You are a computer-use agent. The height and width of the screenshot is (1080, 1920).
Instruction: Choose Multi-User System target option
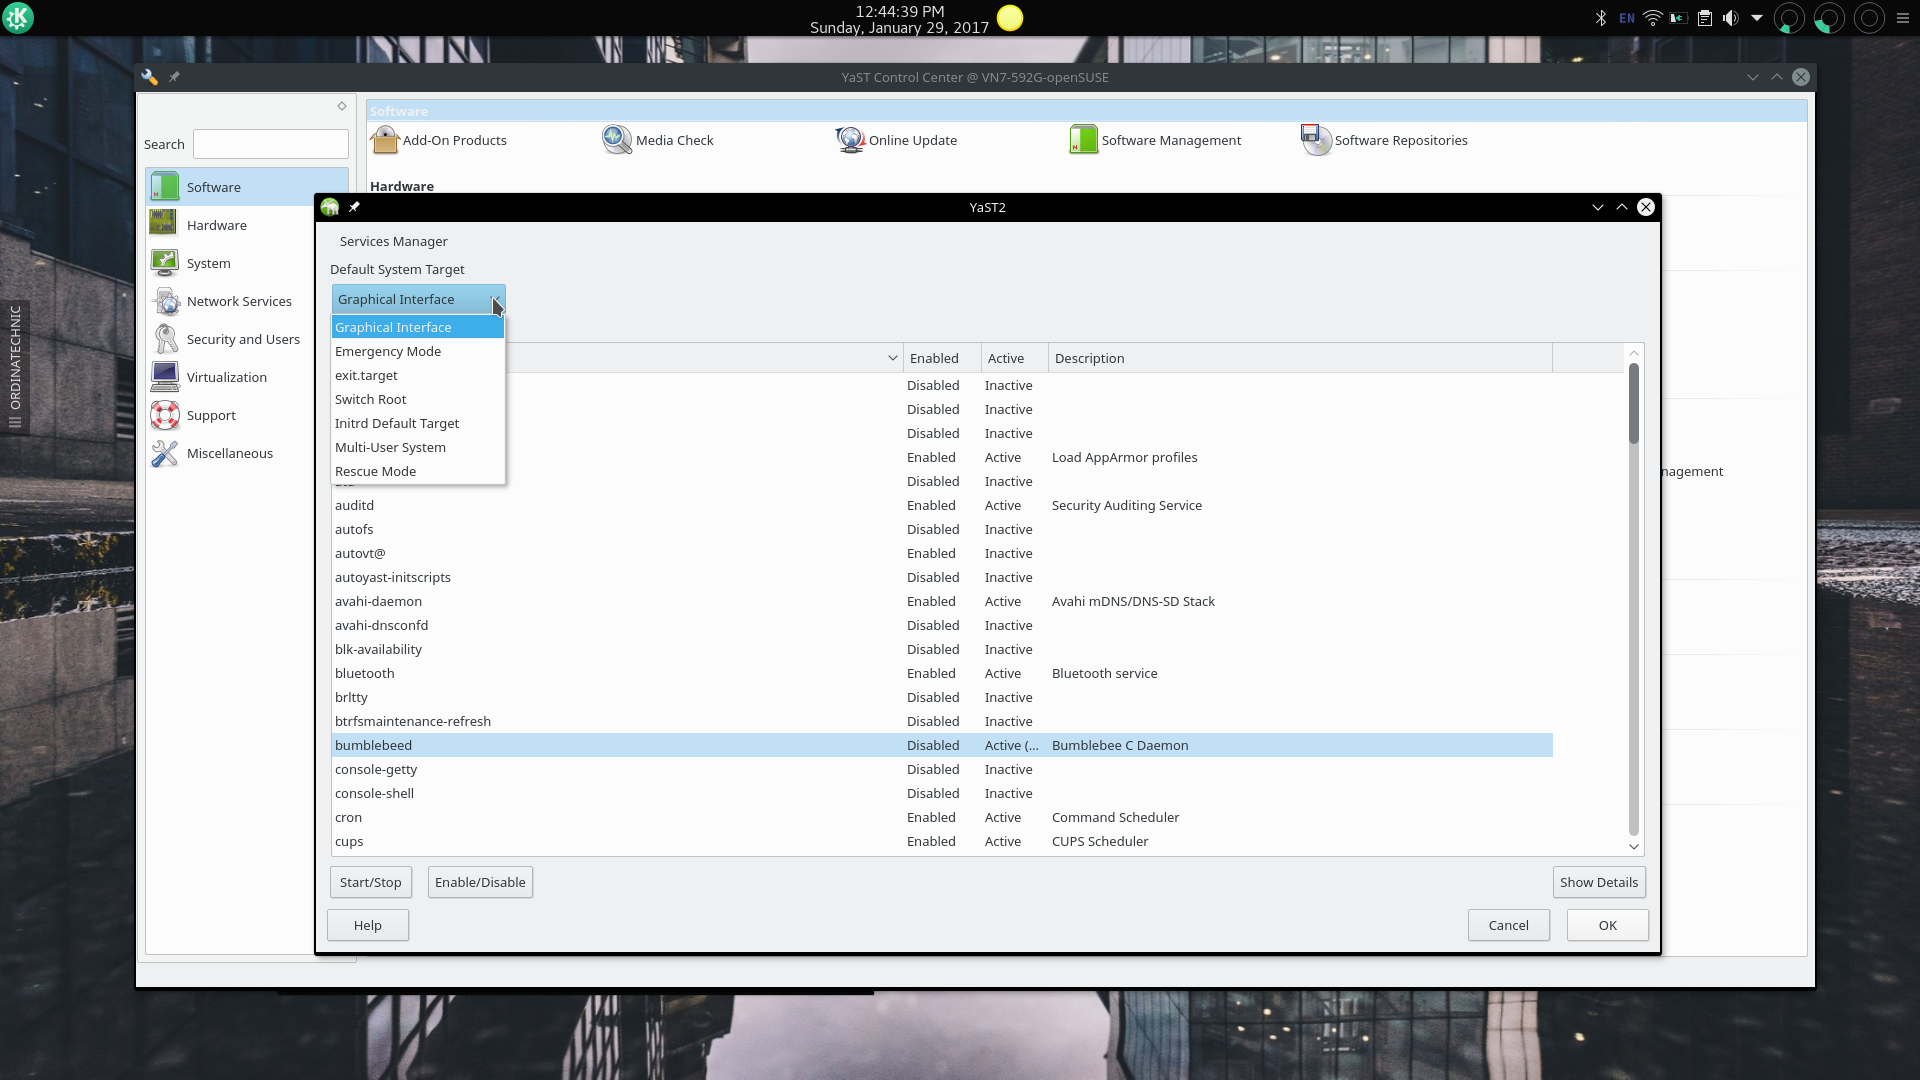point(418,447)
